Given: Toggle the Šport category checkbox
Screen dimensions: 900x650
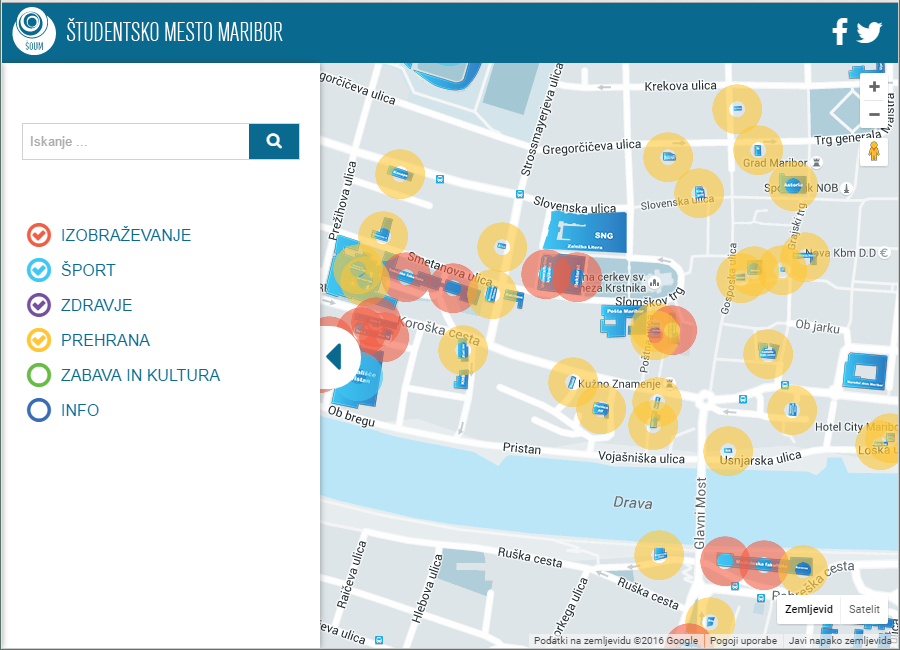Looking at the screenshot, I should pyautogui.click(x=38, y=270).
